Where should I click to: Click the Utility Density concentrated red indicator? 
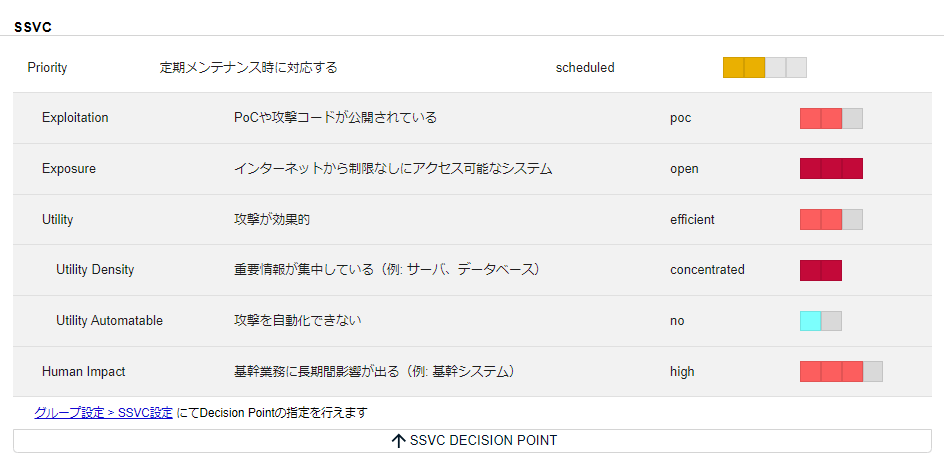820,270
